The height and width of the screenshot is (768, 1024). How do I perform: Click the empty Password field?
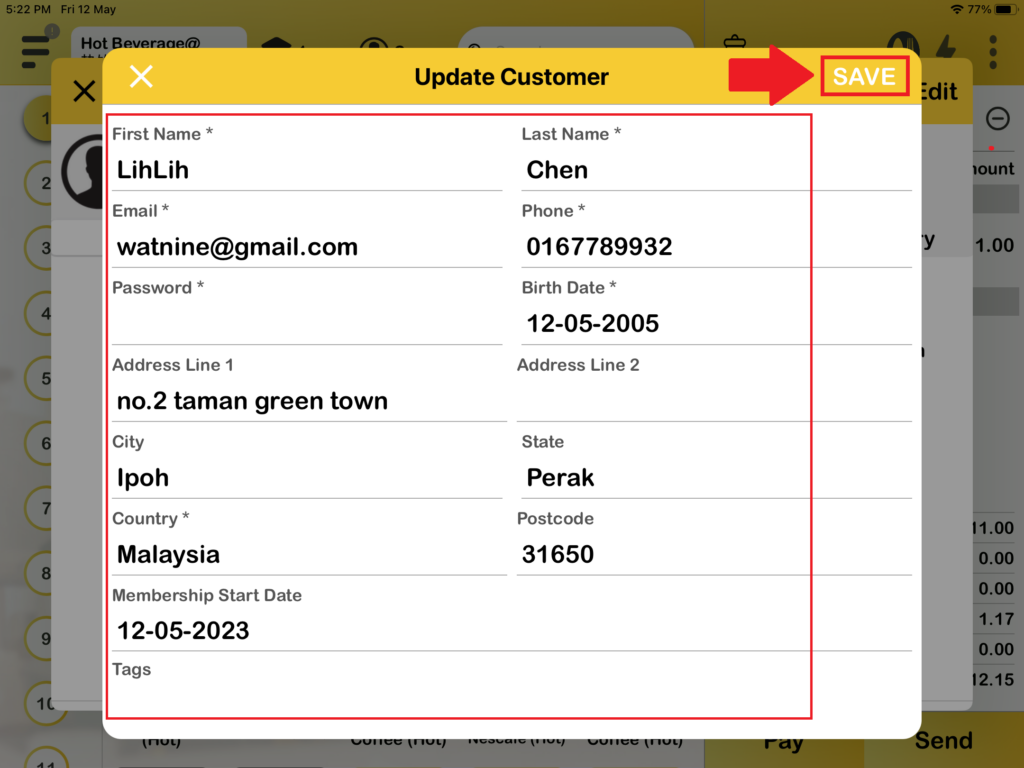click(x=306, y=324)
